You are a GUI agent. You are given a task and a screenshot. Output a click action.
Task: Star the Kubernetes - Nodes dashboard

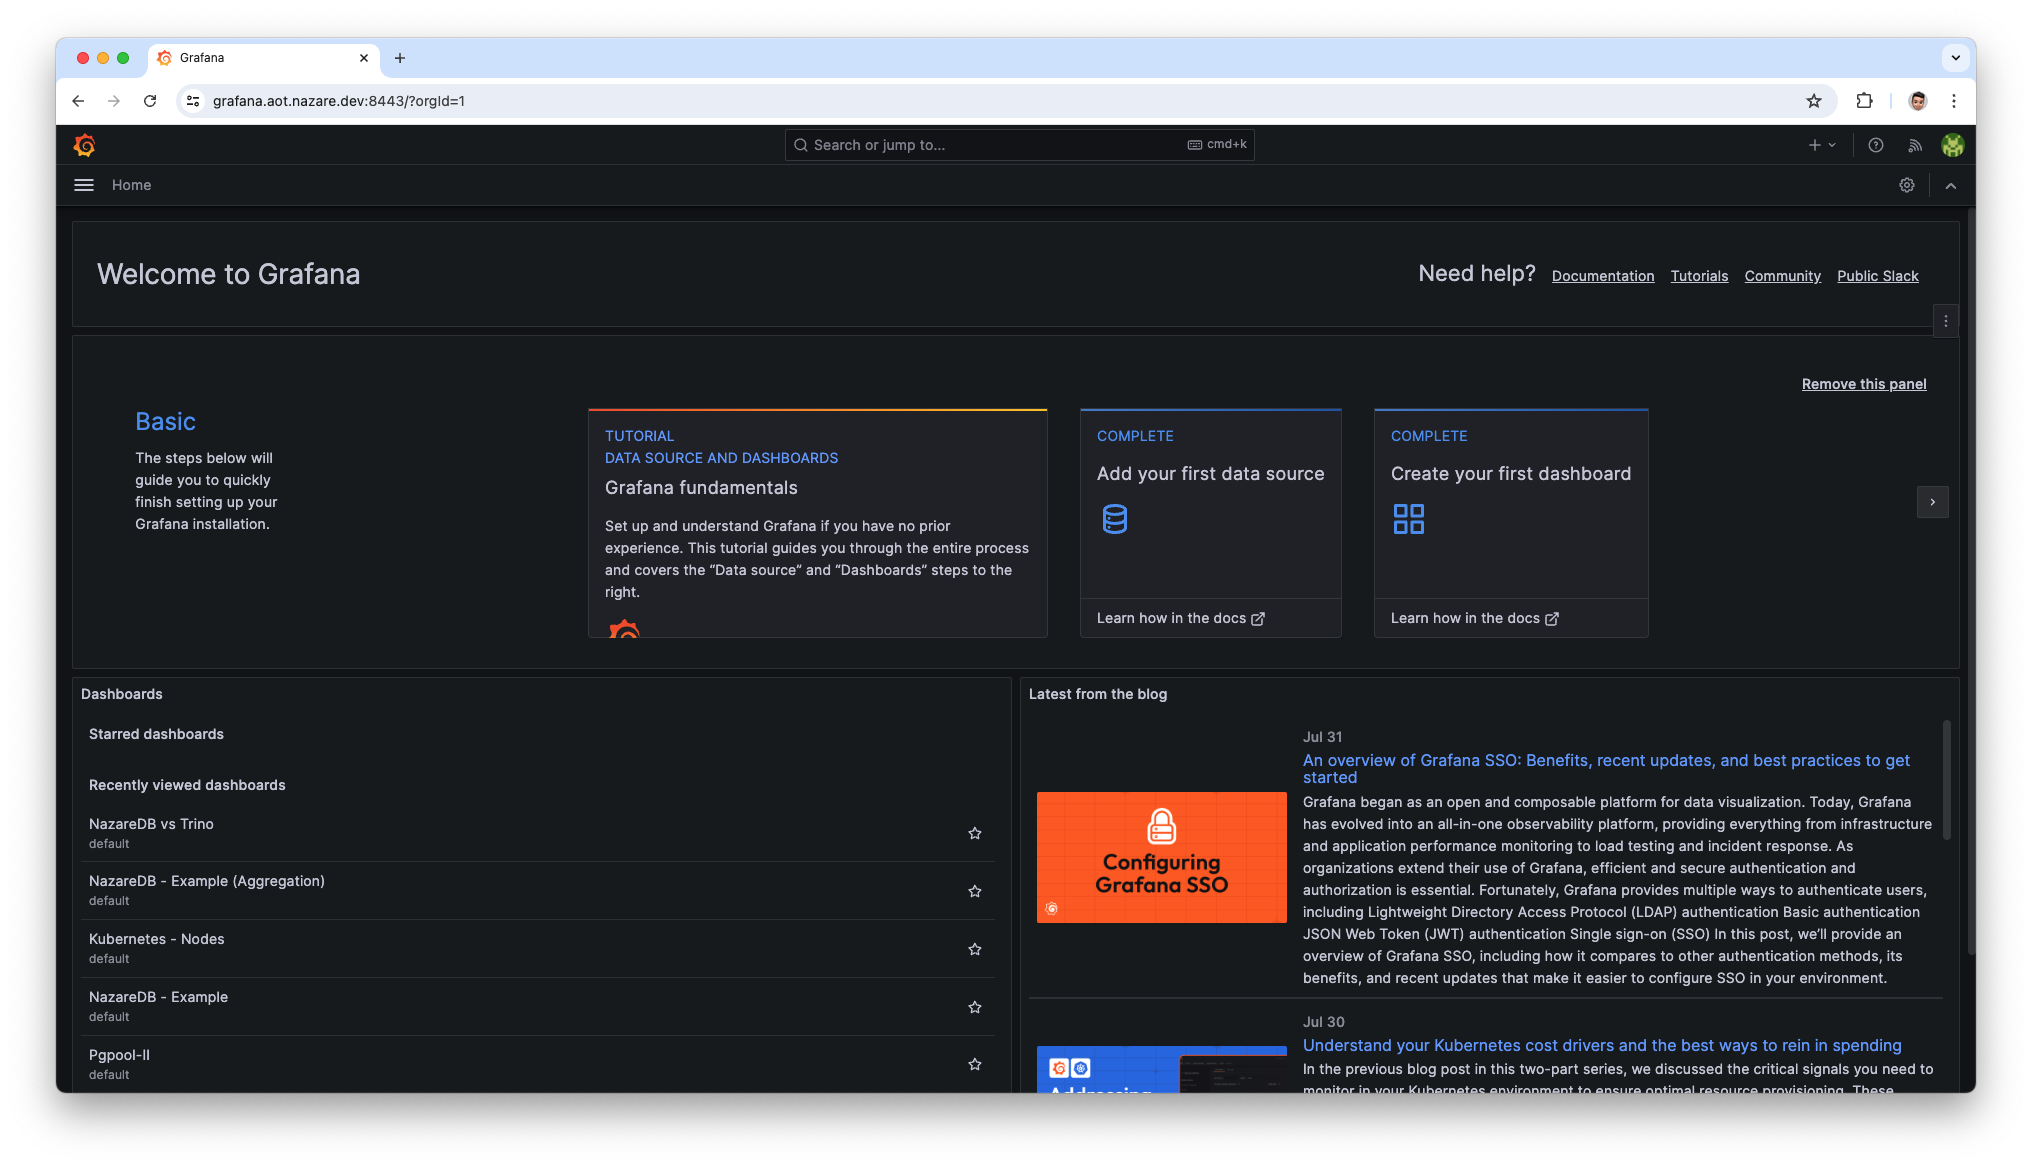click(x=974, y=949)
